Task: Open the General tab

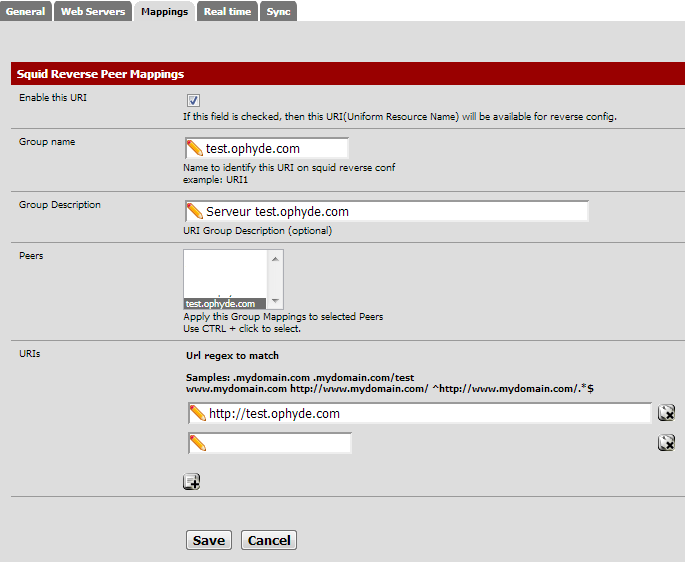Action: coord(26,12)
